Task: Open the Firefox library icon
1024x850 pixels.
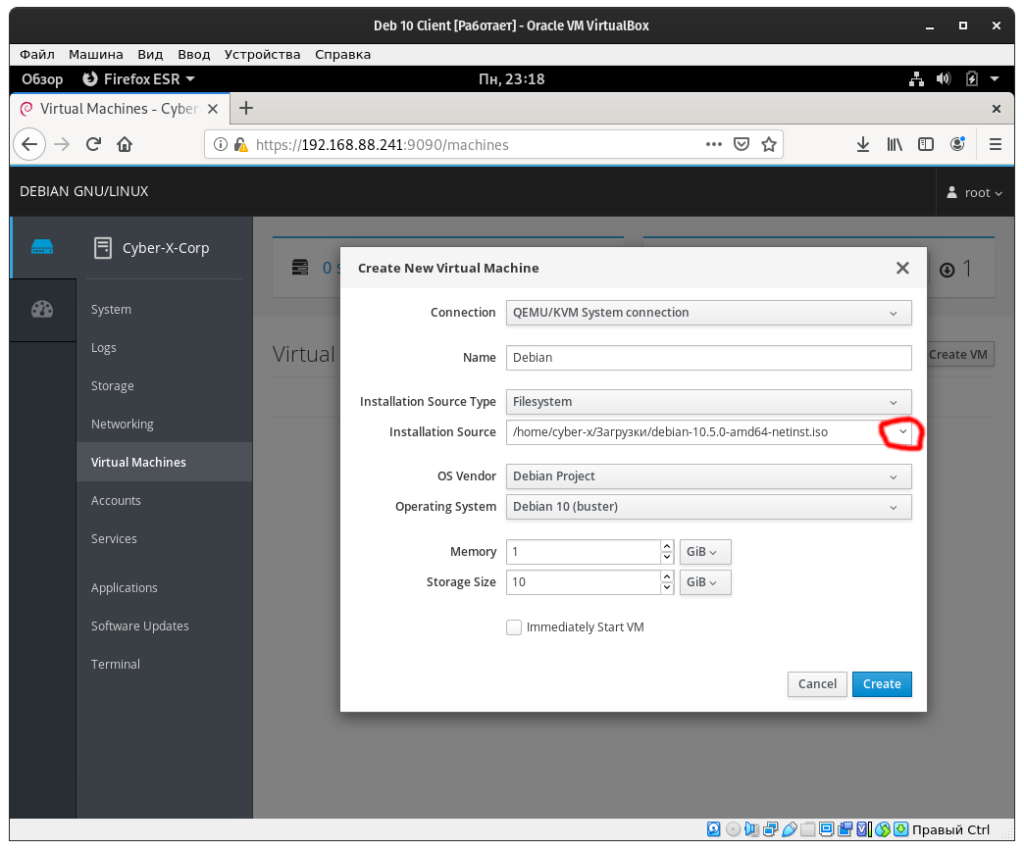Action: [894, 144]
